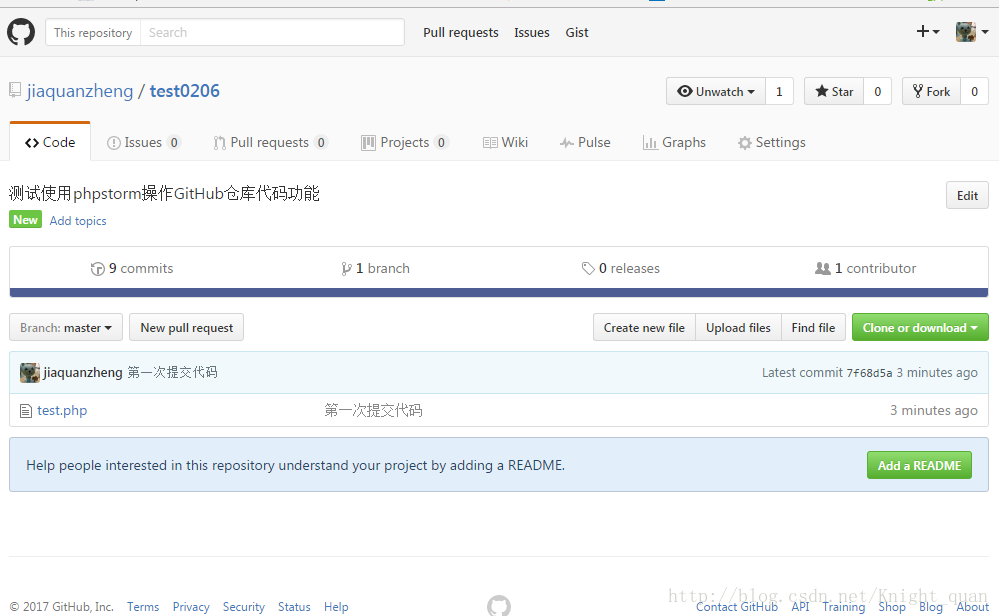Open the Shop footer link

pos(892,606)
